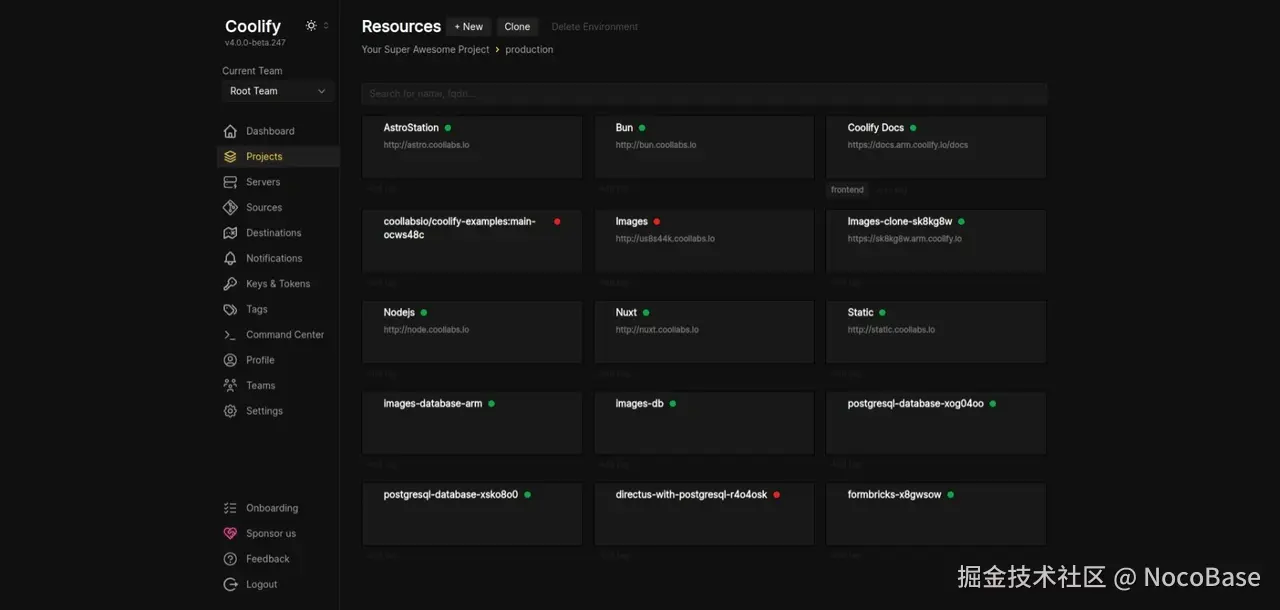Open the Coolify Docs resource card
Screen dimensions: 1280x610
pos(936,147)
